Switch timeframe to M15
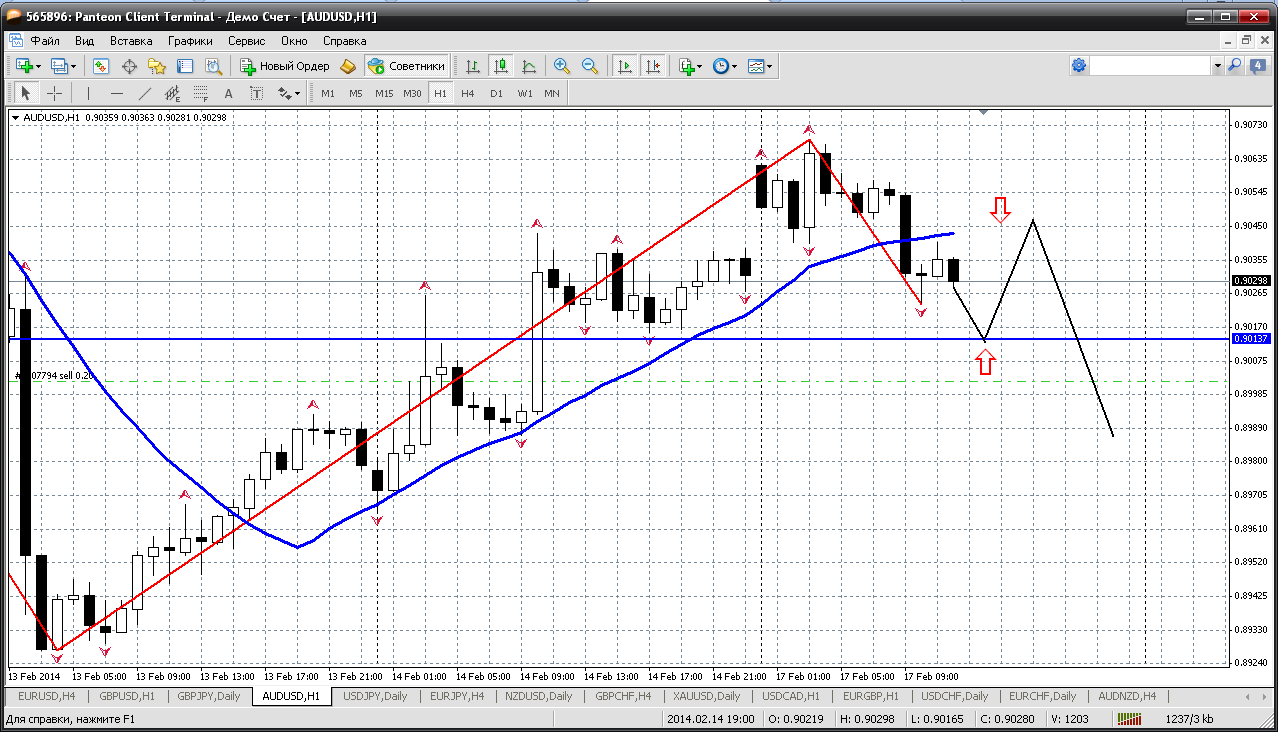This screenshot has width=1278, height=732. [x=384, y=93]
